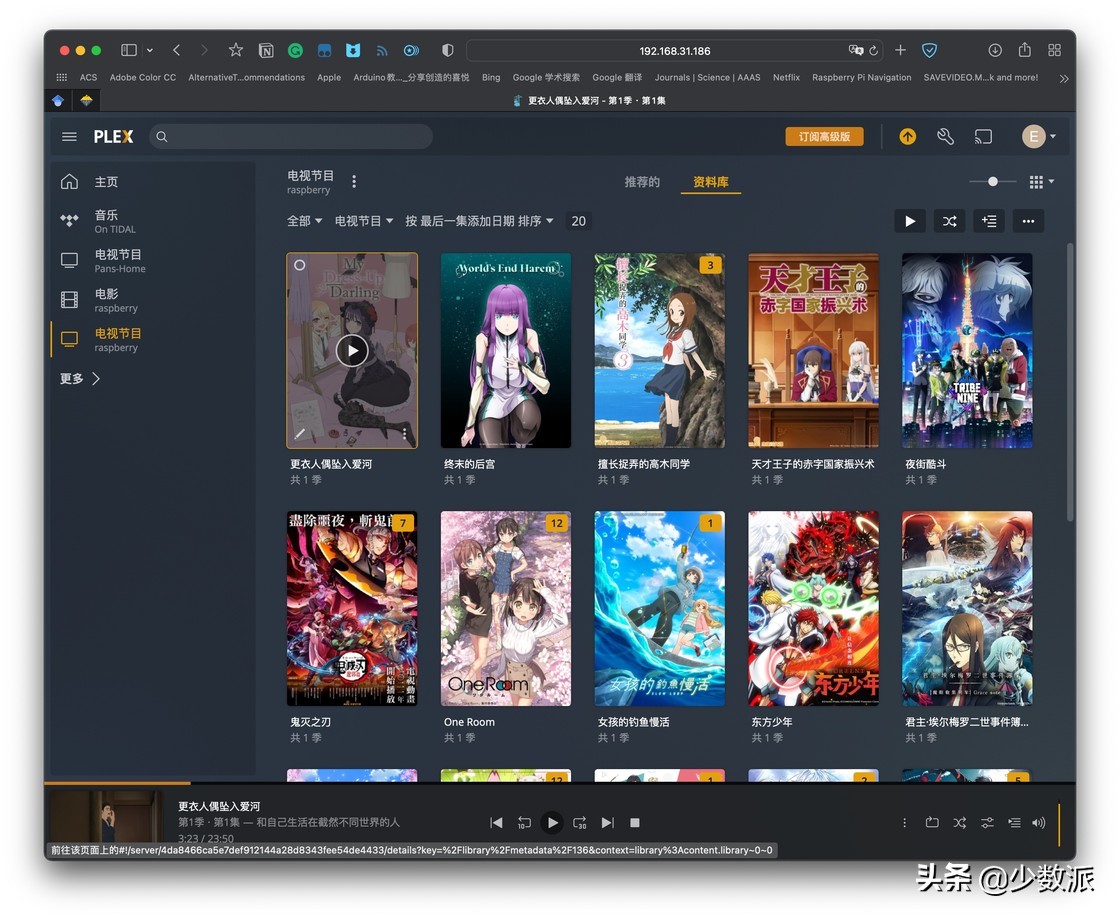The height and width of the screenshot is (919, 1120).
Task: Click the orange upload arrow icon
Action: [907, 136]
